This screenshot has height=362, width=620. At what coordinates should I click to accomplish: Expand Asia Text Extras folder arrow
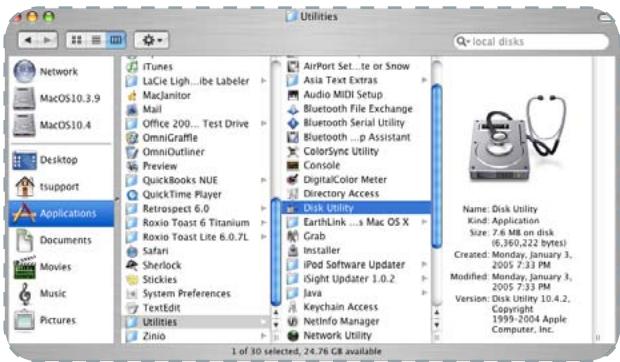424,80
